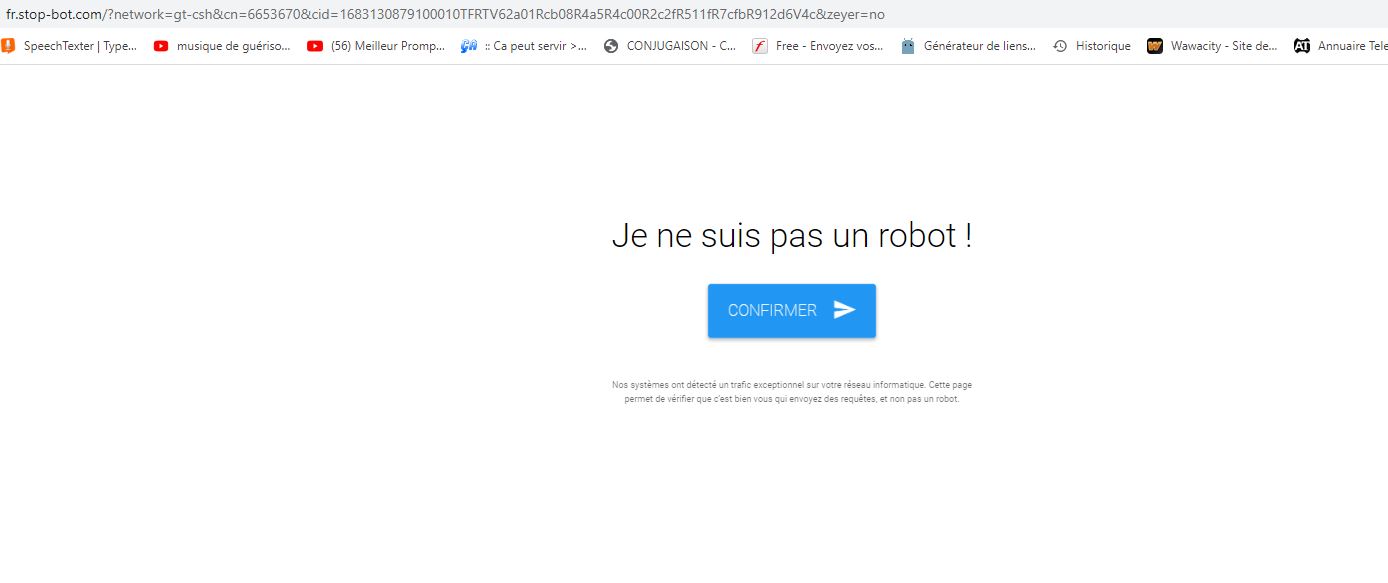The width and height of the screenshot is (1388, 583).
Task: Click the Free bookmark's red f icon
Action: click(x=760, y=46)
